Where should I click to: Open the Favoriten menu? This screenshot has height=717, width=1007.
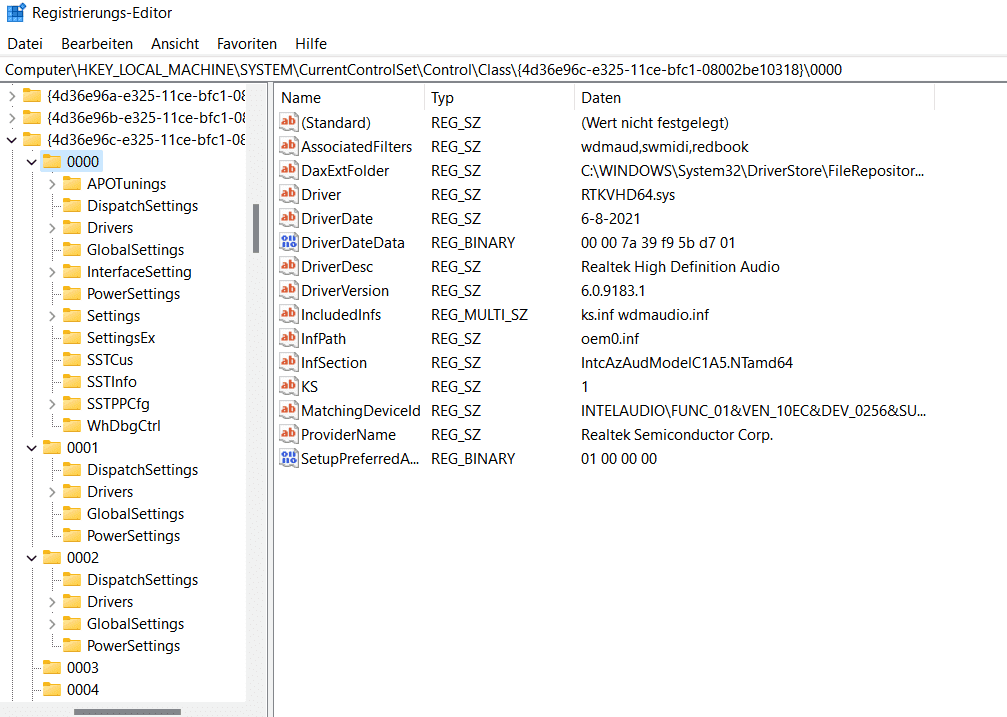tap(247, 44)
